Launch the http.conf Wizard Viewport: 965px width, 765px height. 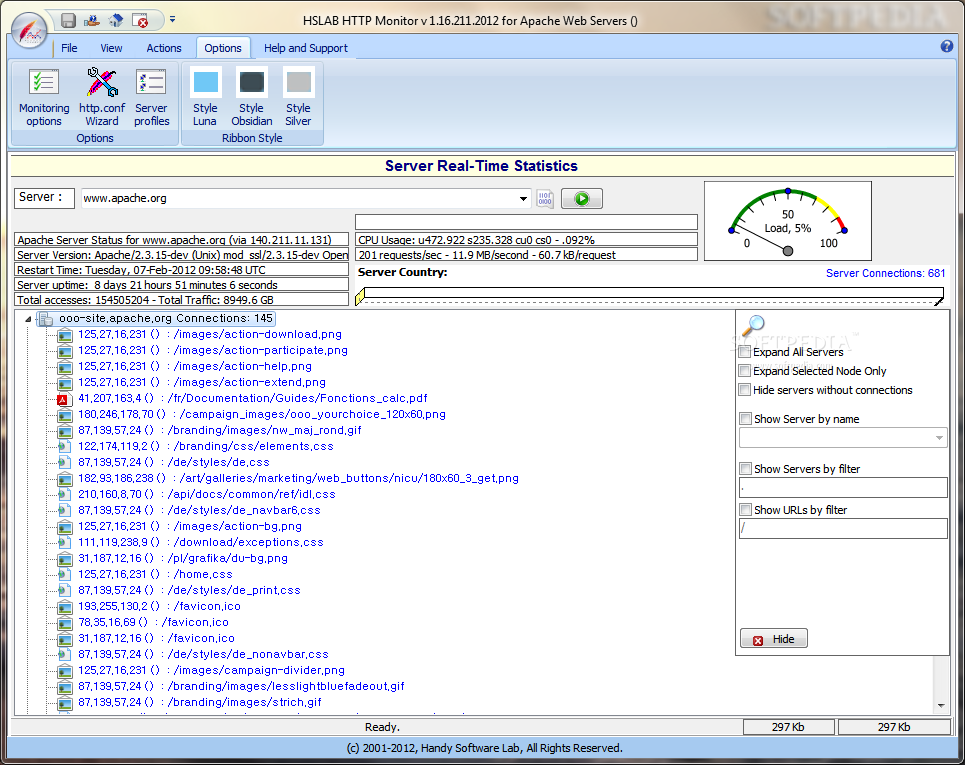point(102,97)
